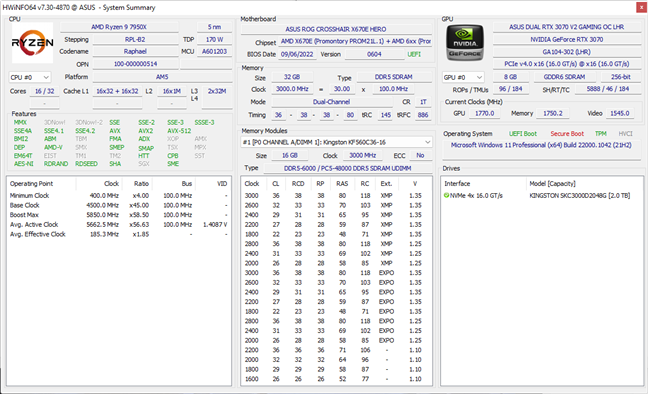Click the Operating Point column header

[x=31, y=184]
